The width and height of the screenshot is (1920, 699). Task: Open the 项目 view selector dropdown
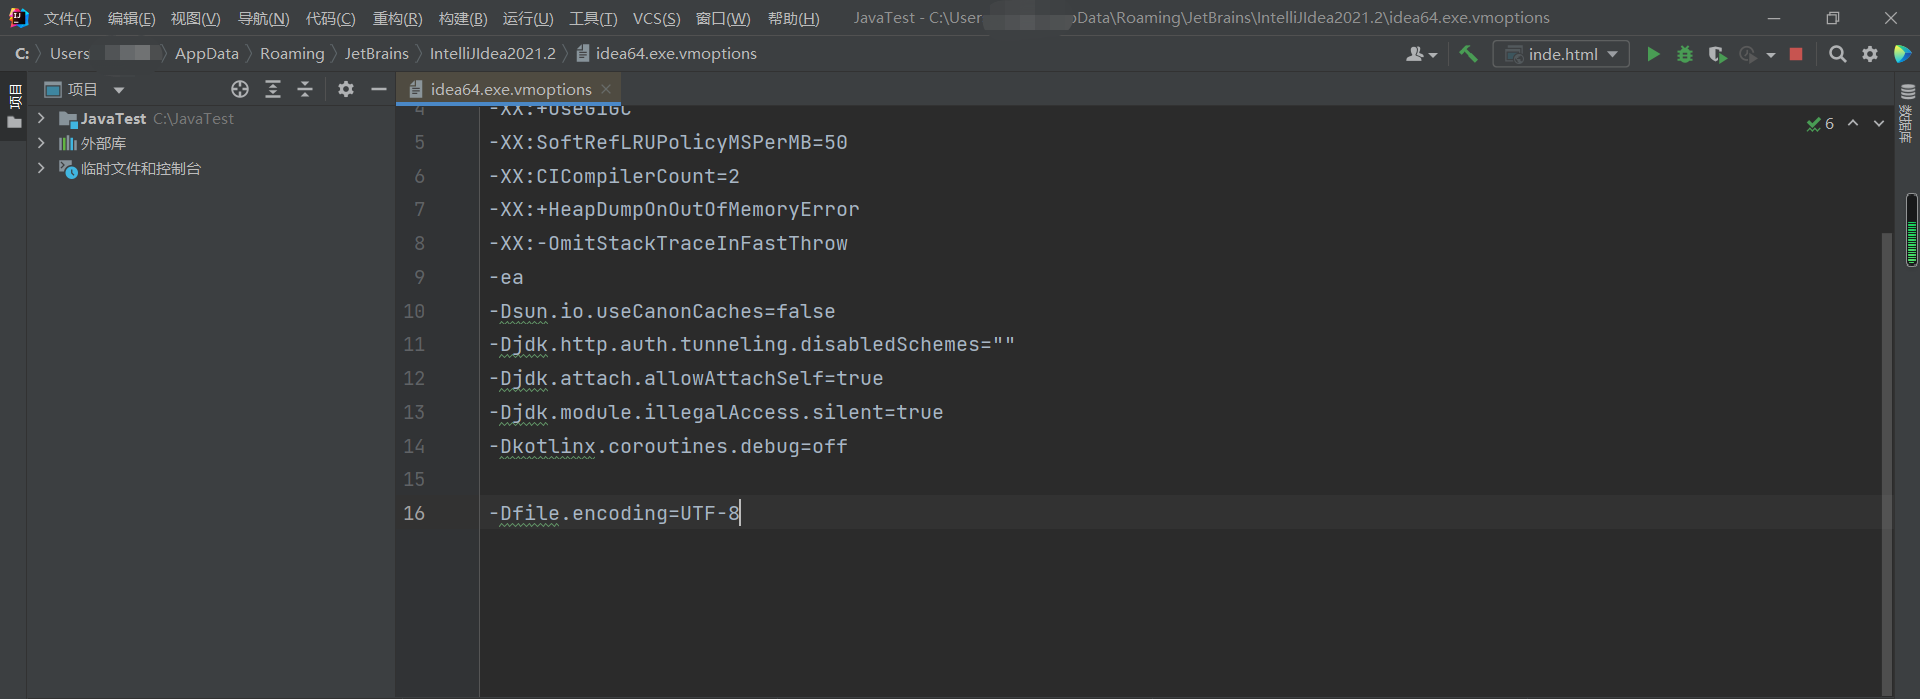point(84,89)
